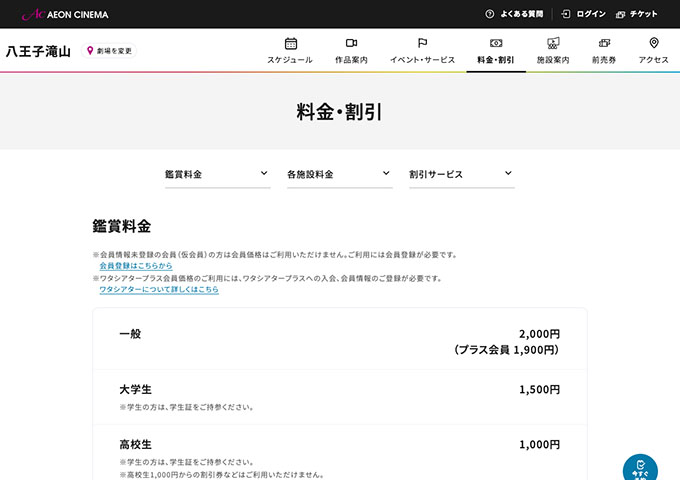The image size is (680, 480).
Task: Click the chevron beside 割引サービス
Action: click(x=508, y=173)
